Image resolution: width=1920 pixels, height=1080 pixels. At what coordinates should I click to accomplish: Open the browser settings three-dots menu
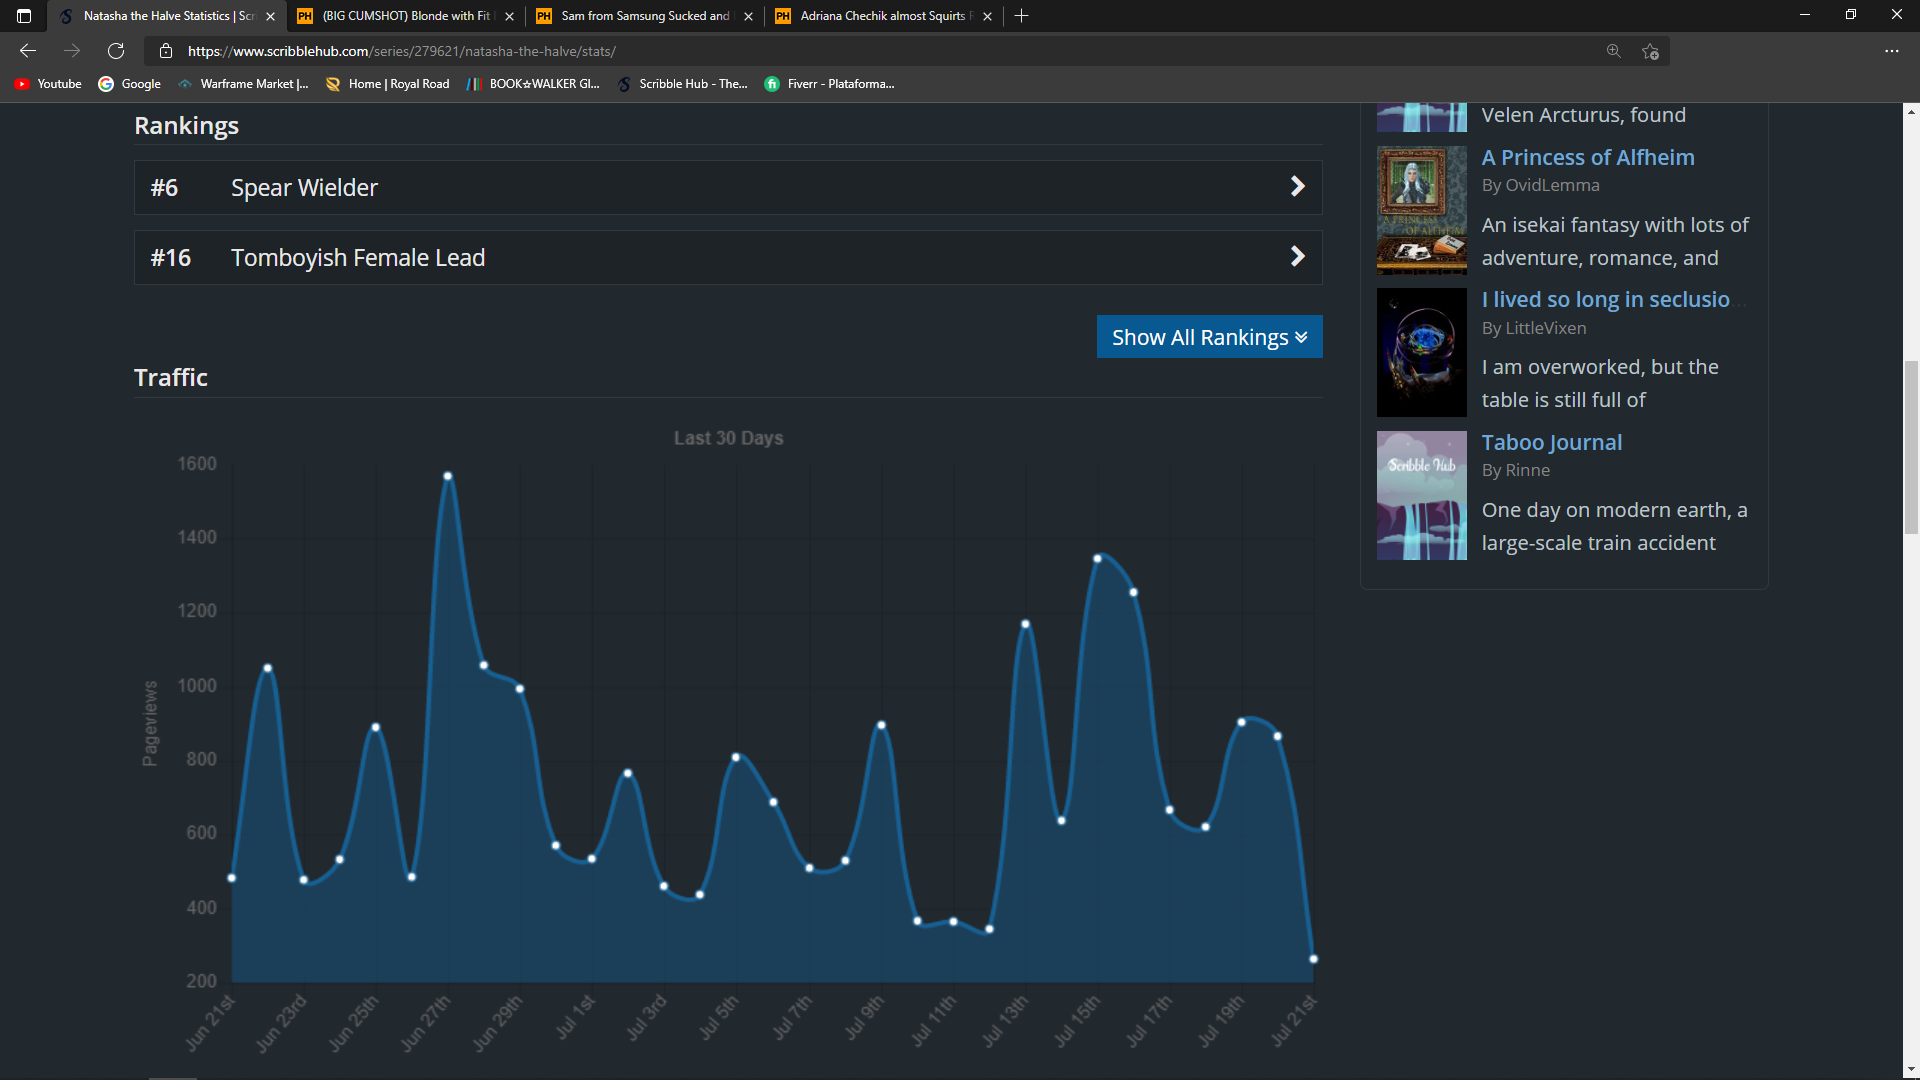coord(1891,51)
